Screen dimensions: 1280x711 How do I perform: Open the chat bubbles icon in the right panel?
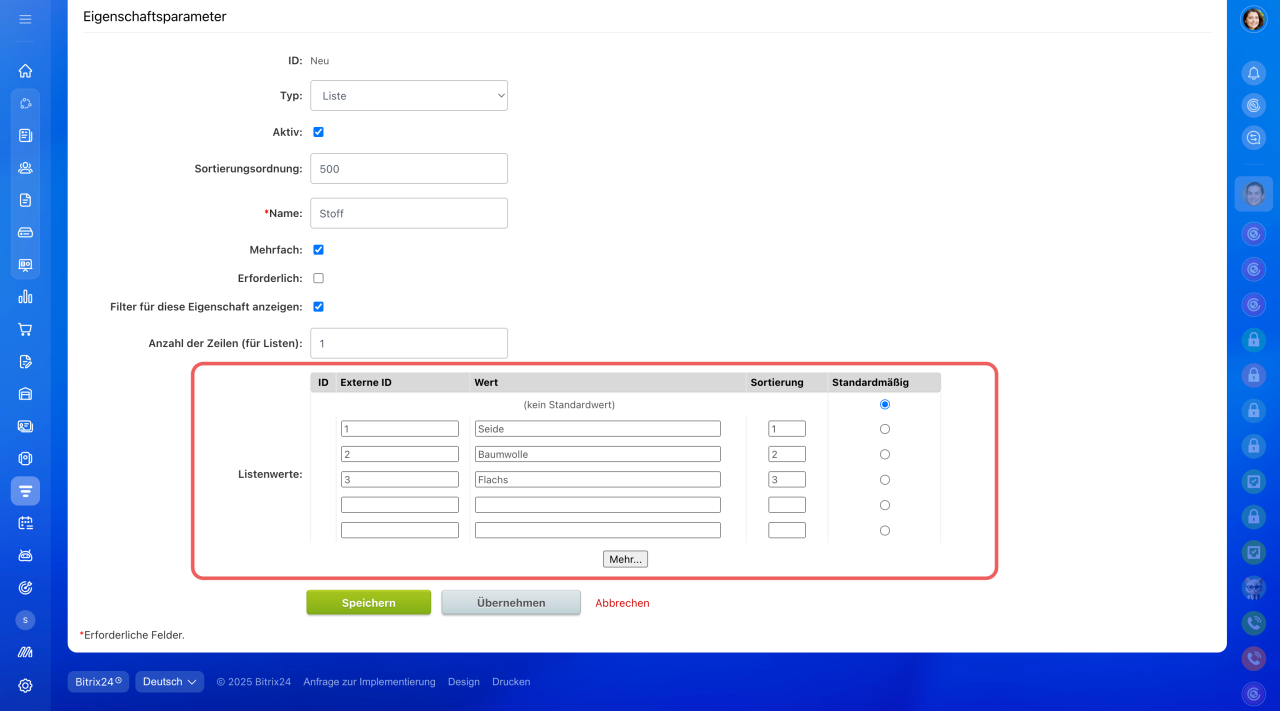coord(1254,138)
